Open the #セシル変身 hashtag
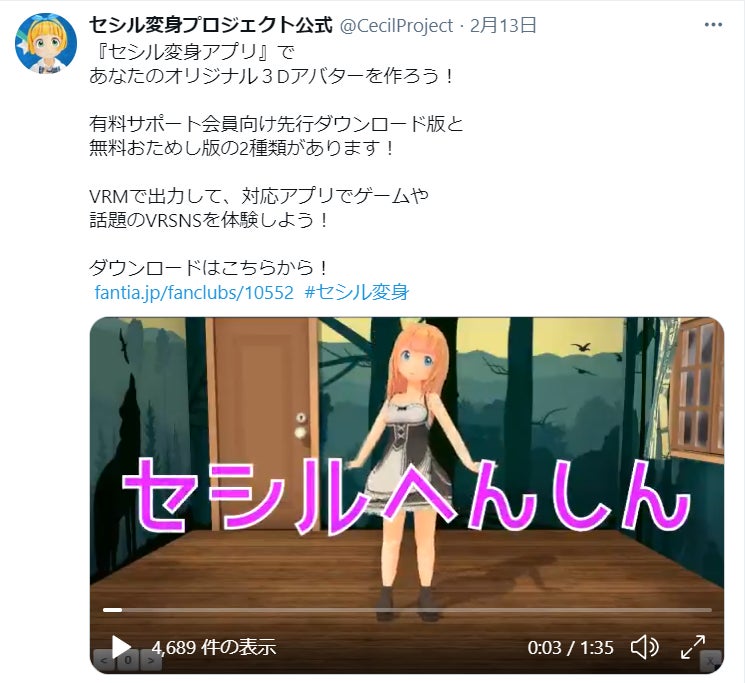 357,292
